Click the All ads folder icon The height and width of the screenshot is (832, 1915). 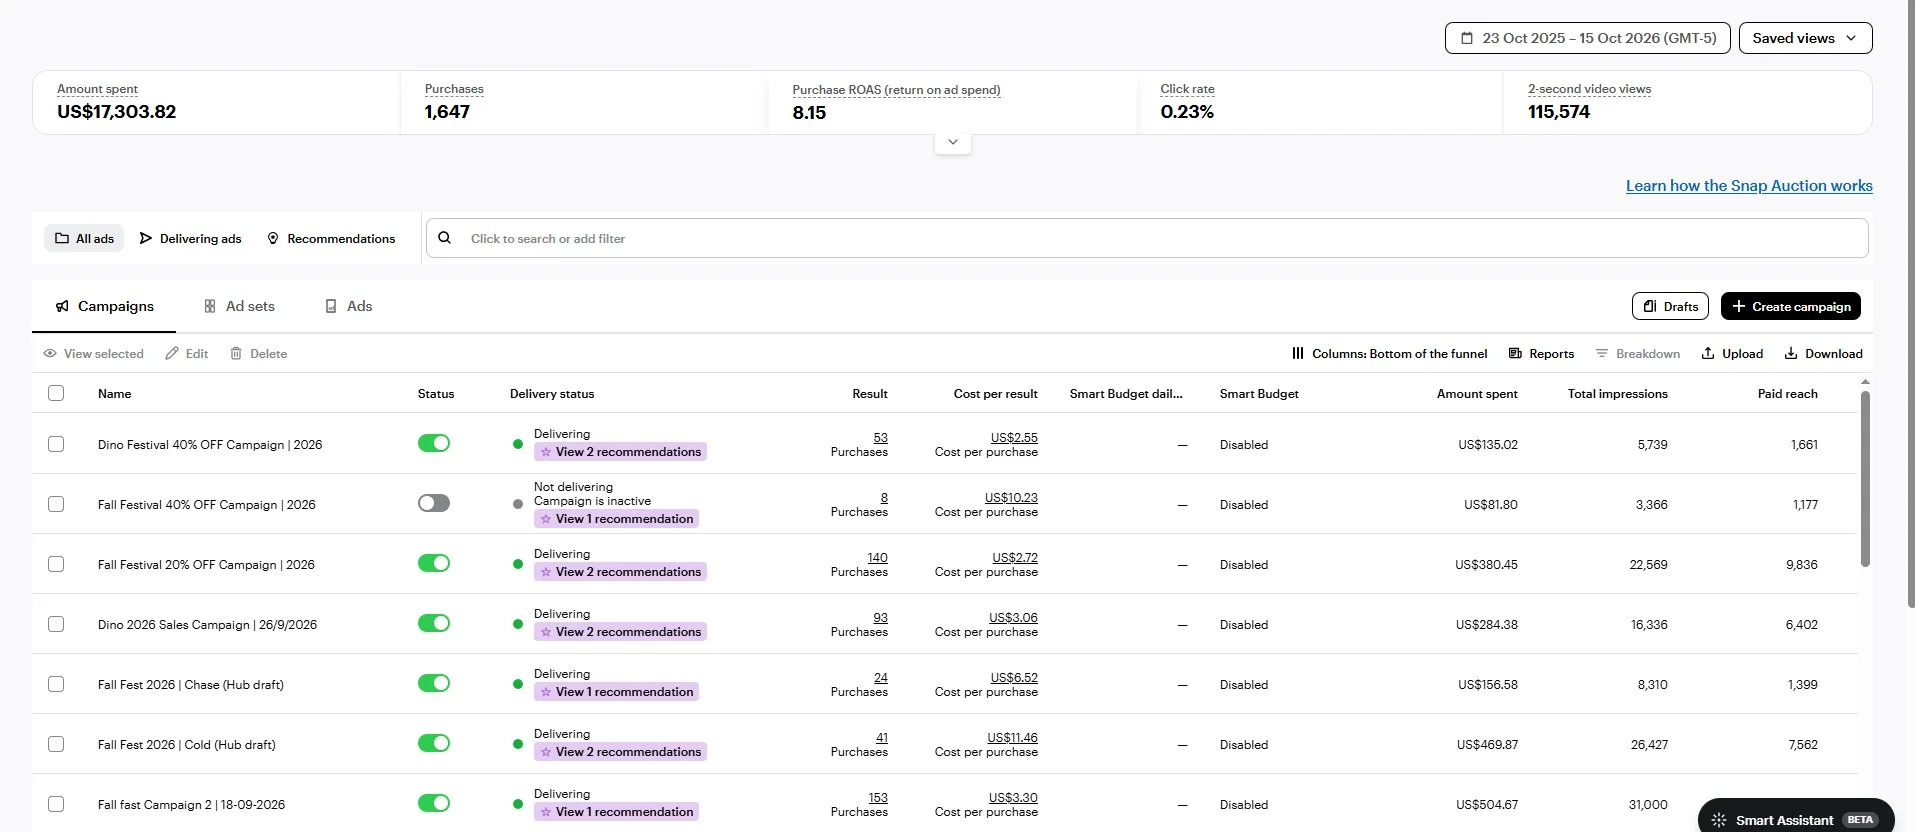(62, 238)
